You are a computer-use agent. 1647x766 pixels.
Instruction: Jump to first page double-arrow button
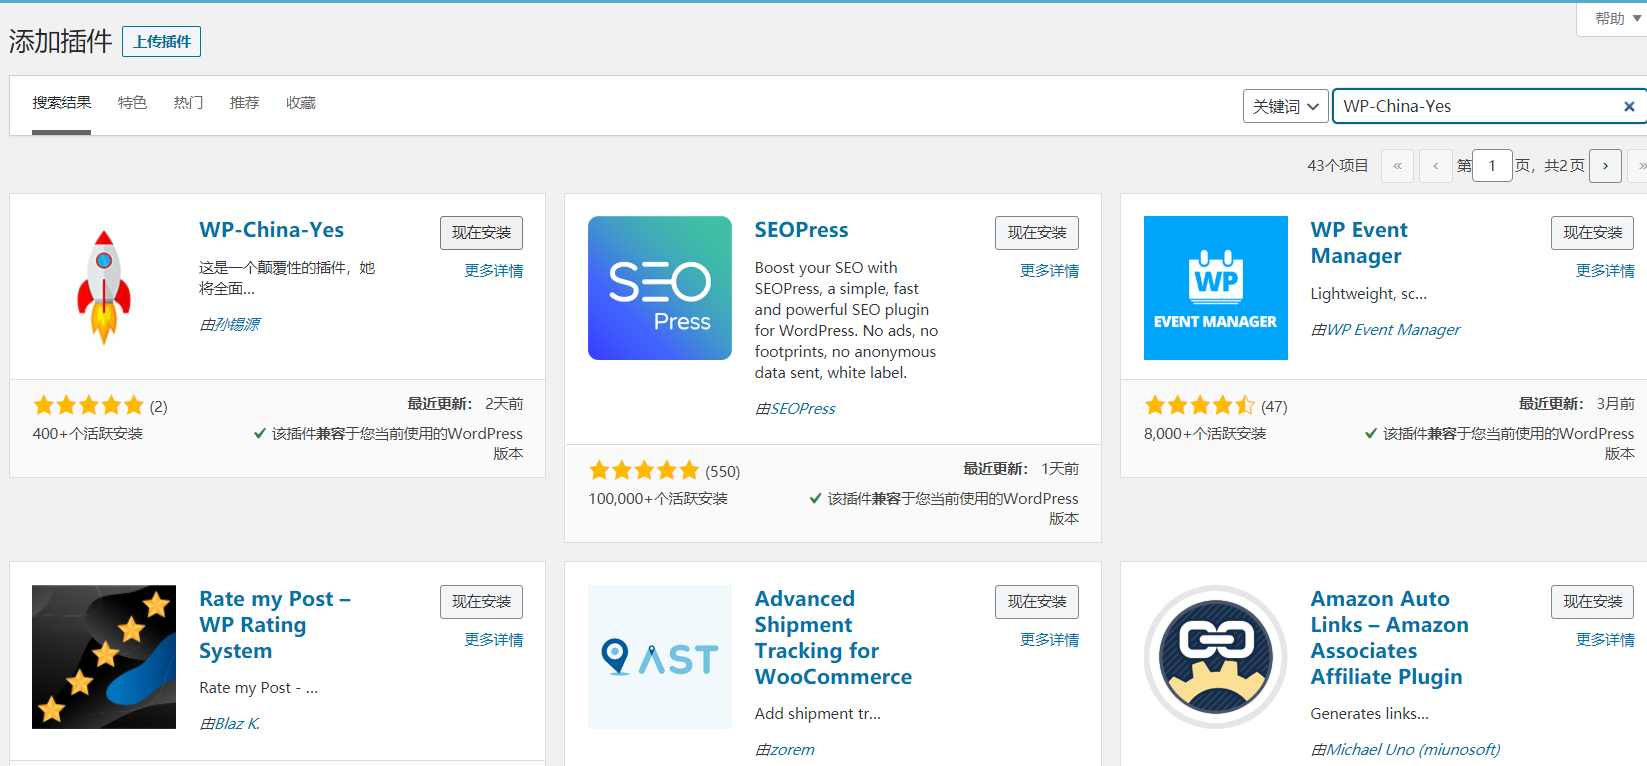[1397, 166]
